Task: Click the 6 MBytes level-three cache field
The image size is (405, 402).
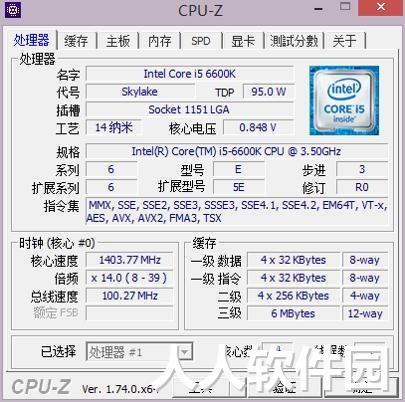Action: 293,314
